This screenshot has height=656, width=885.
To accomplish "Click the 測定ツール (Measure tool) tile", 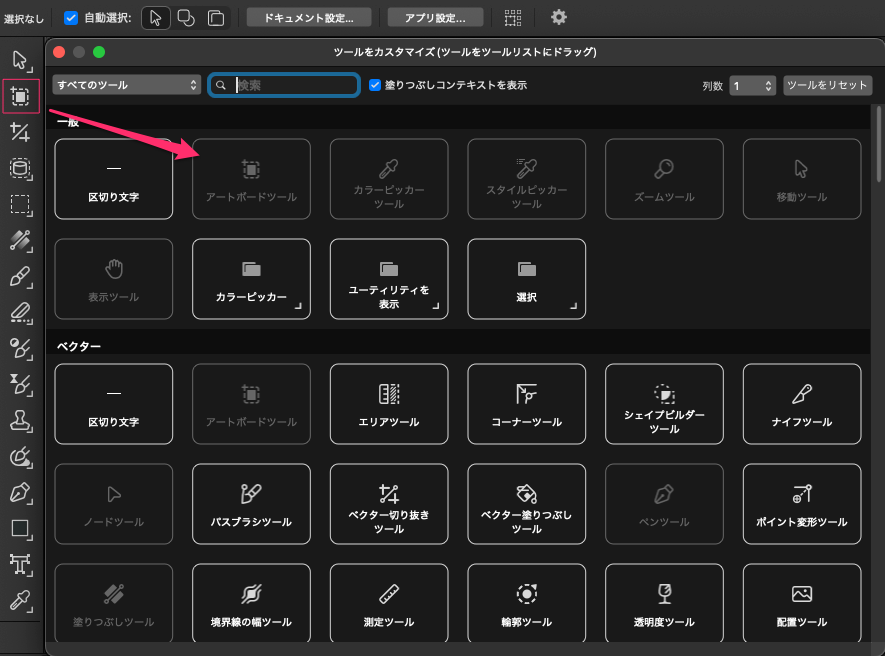I will (389, 603).
